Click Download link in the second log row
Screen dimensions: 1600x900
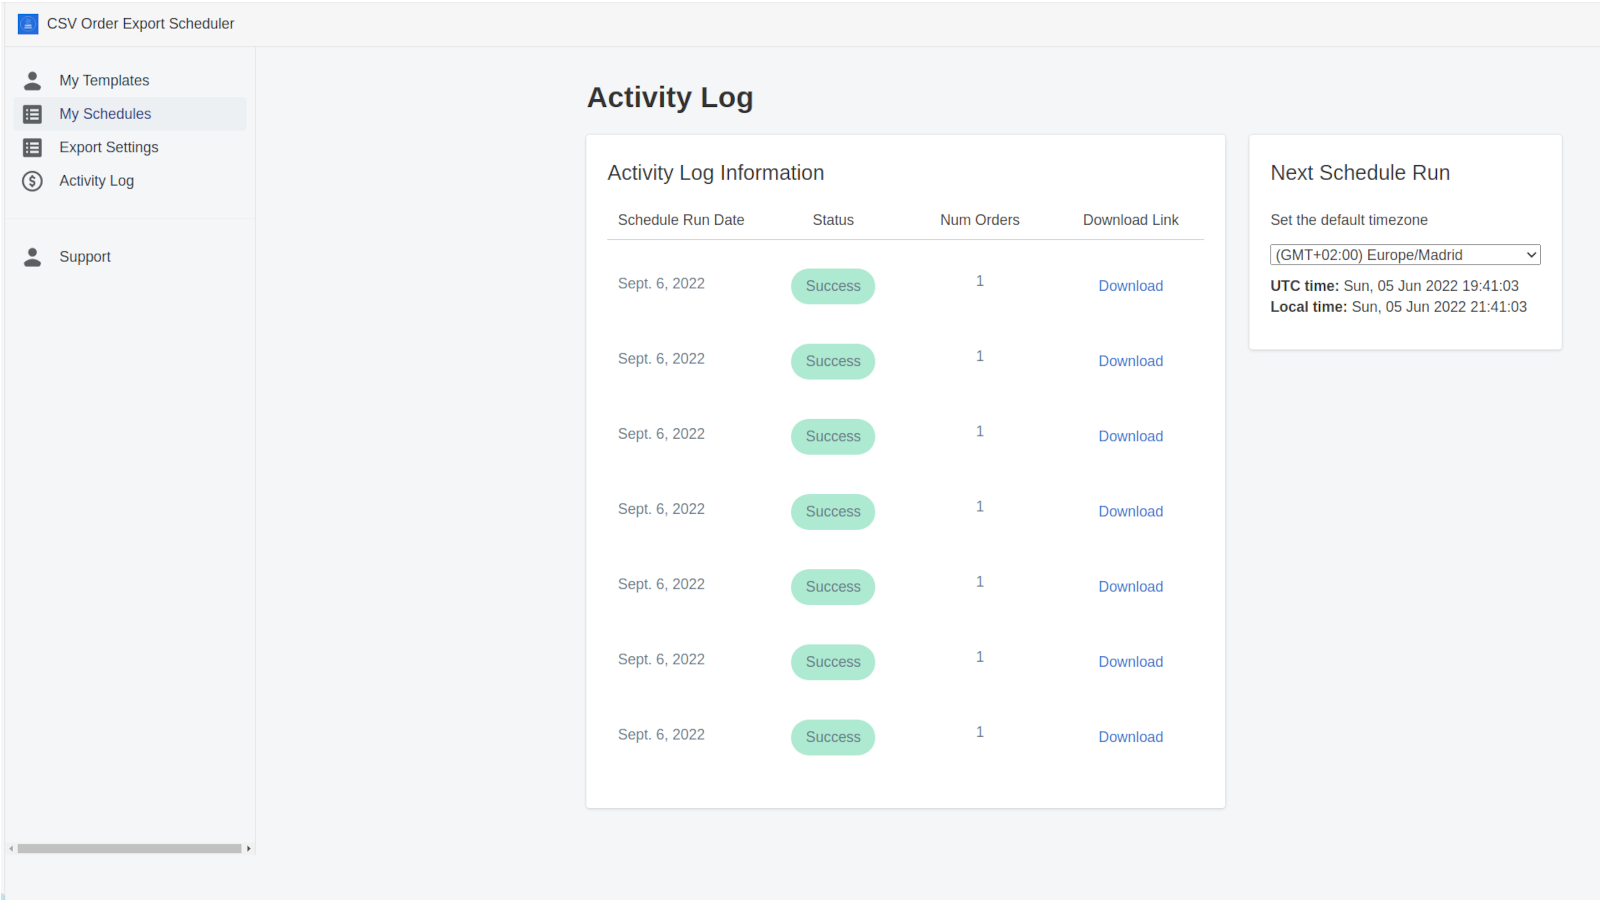pyautogui.click(x=1130, y=361)
